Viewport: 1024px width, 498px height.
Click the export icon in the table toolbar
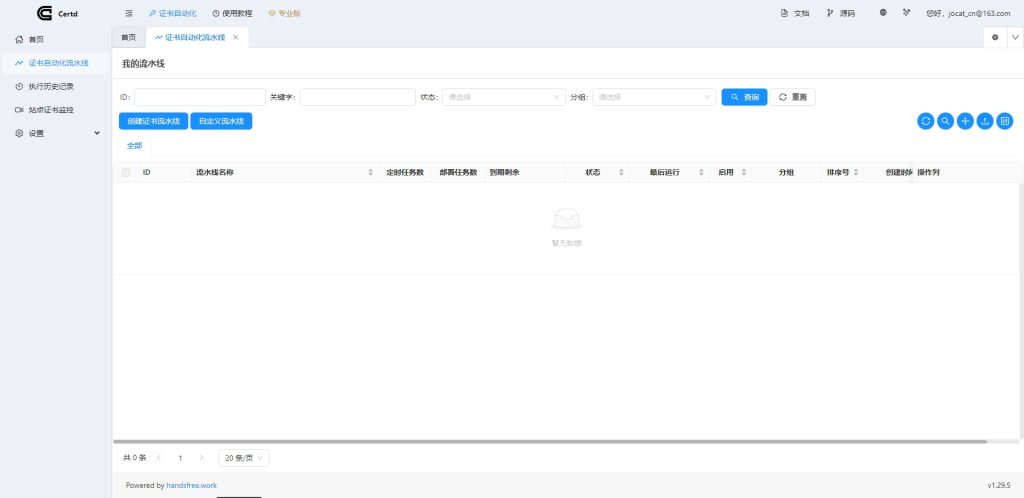984,121
